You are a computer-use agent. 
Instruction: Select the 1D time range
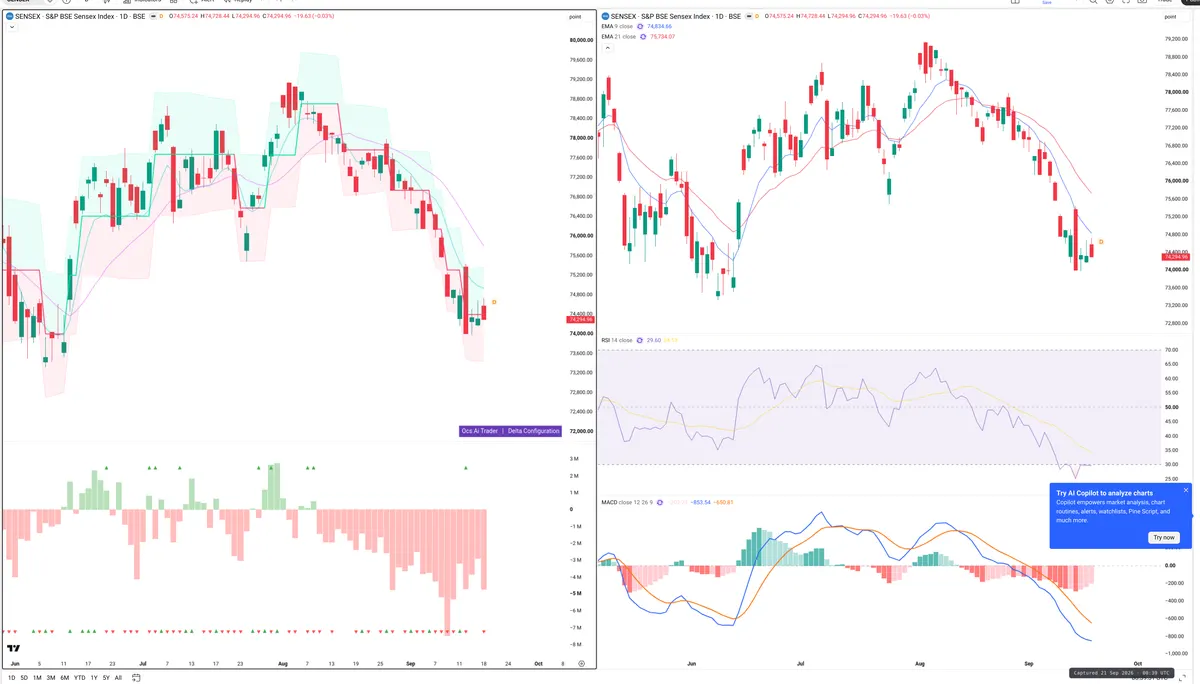pos(14,677)
